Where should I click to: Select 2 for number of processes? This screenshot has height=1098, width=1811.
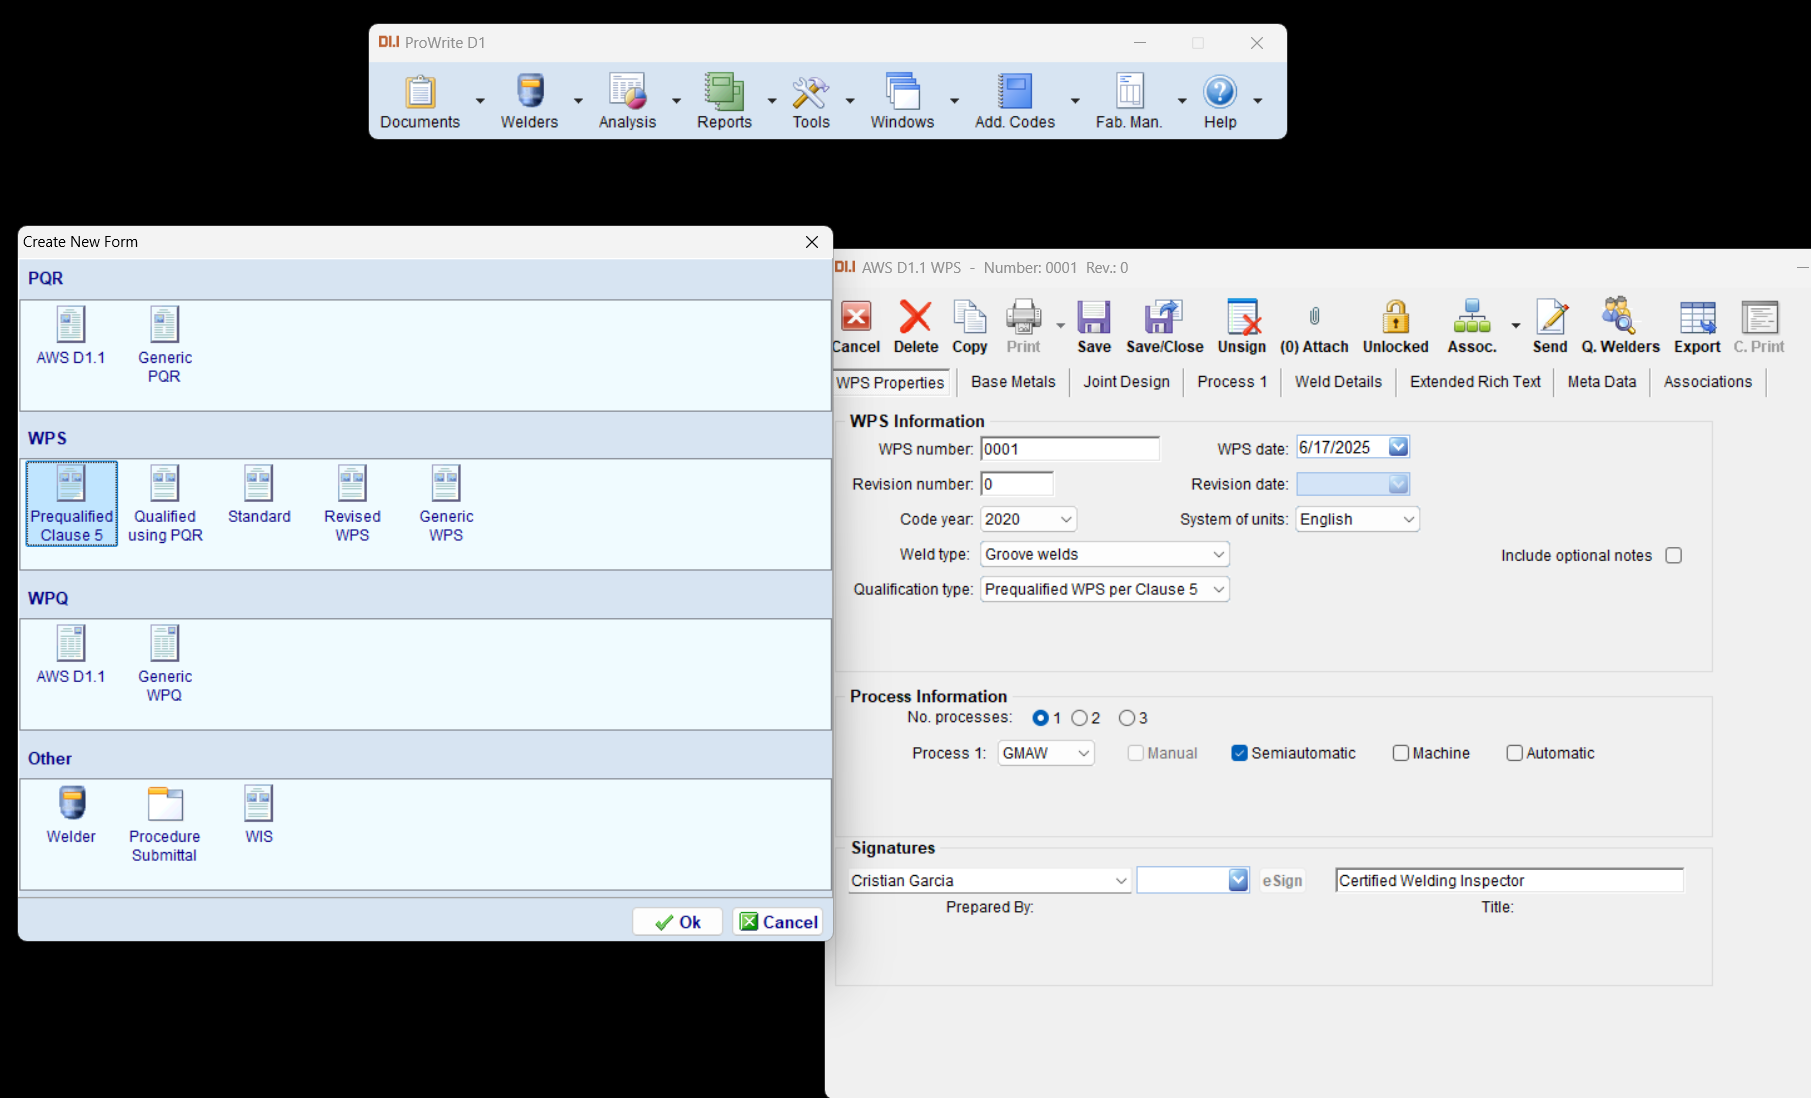tap(1079, 718)
